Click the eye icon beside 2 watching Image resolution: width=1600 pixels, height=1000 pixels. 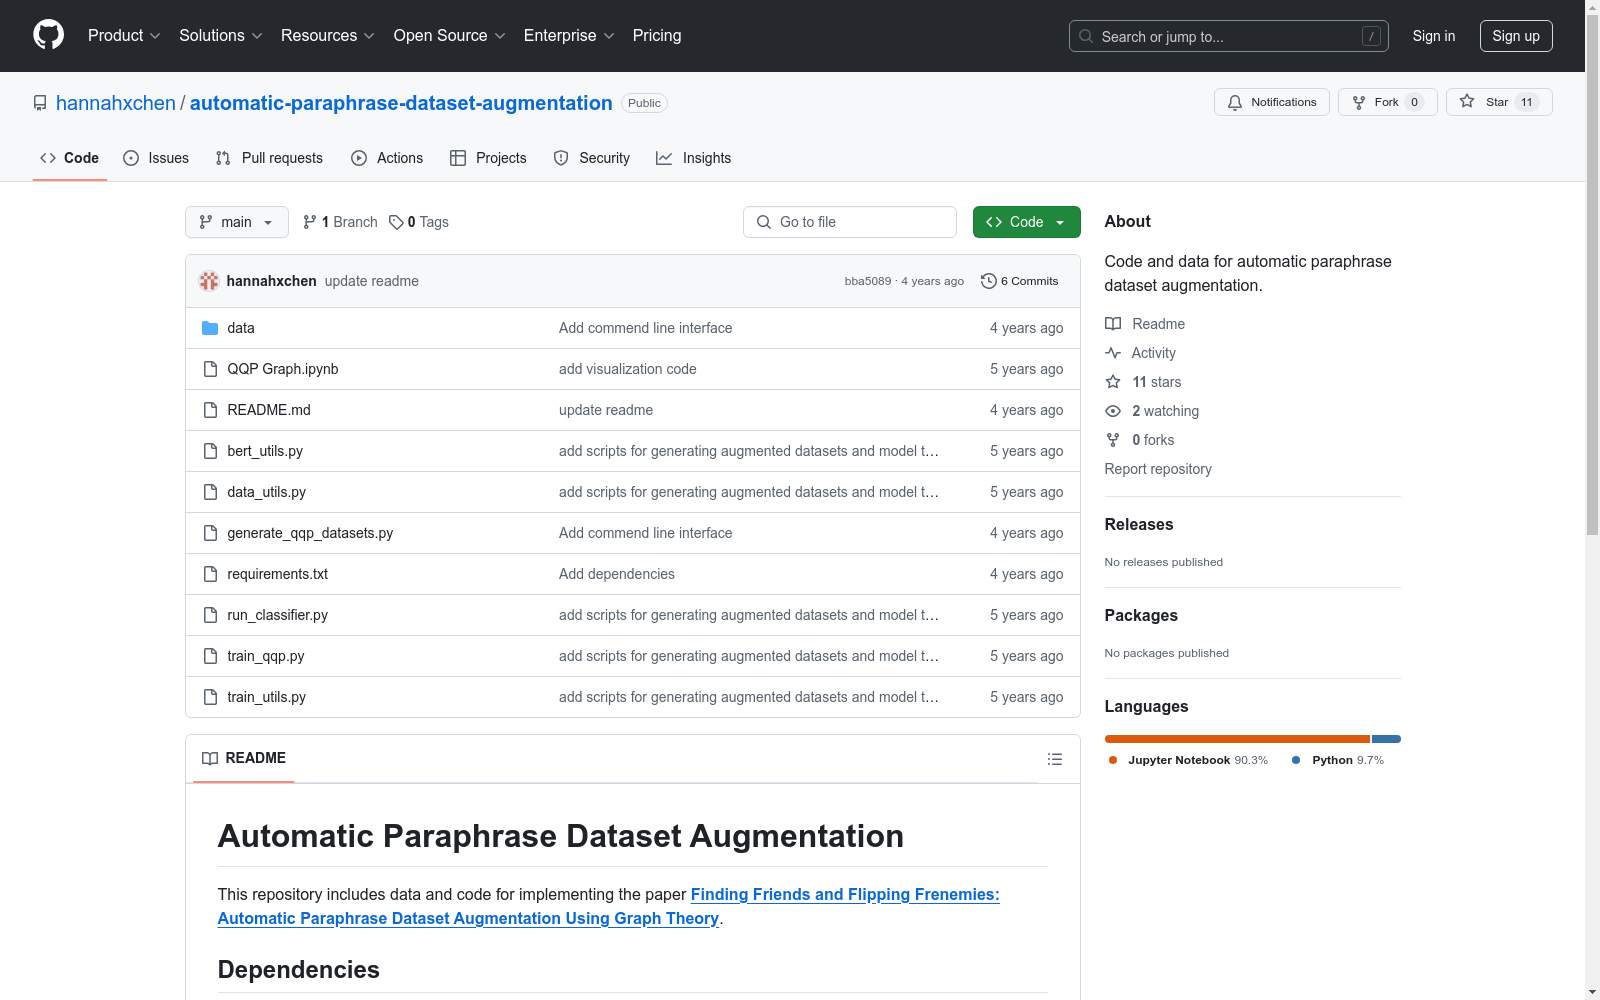1113,411
